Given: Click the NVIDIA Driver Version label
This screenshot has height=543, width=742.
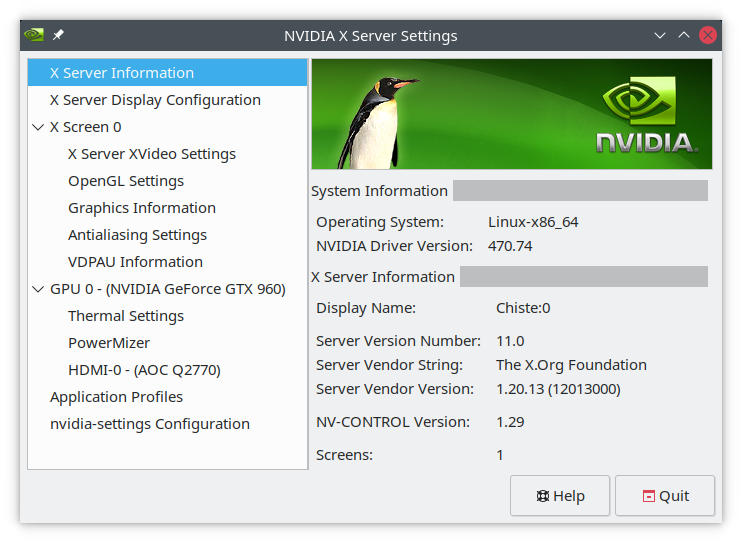Looking at the screenshot, I should pyautogui.click(x=395, y=246).
